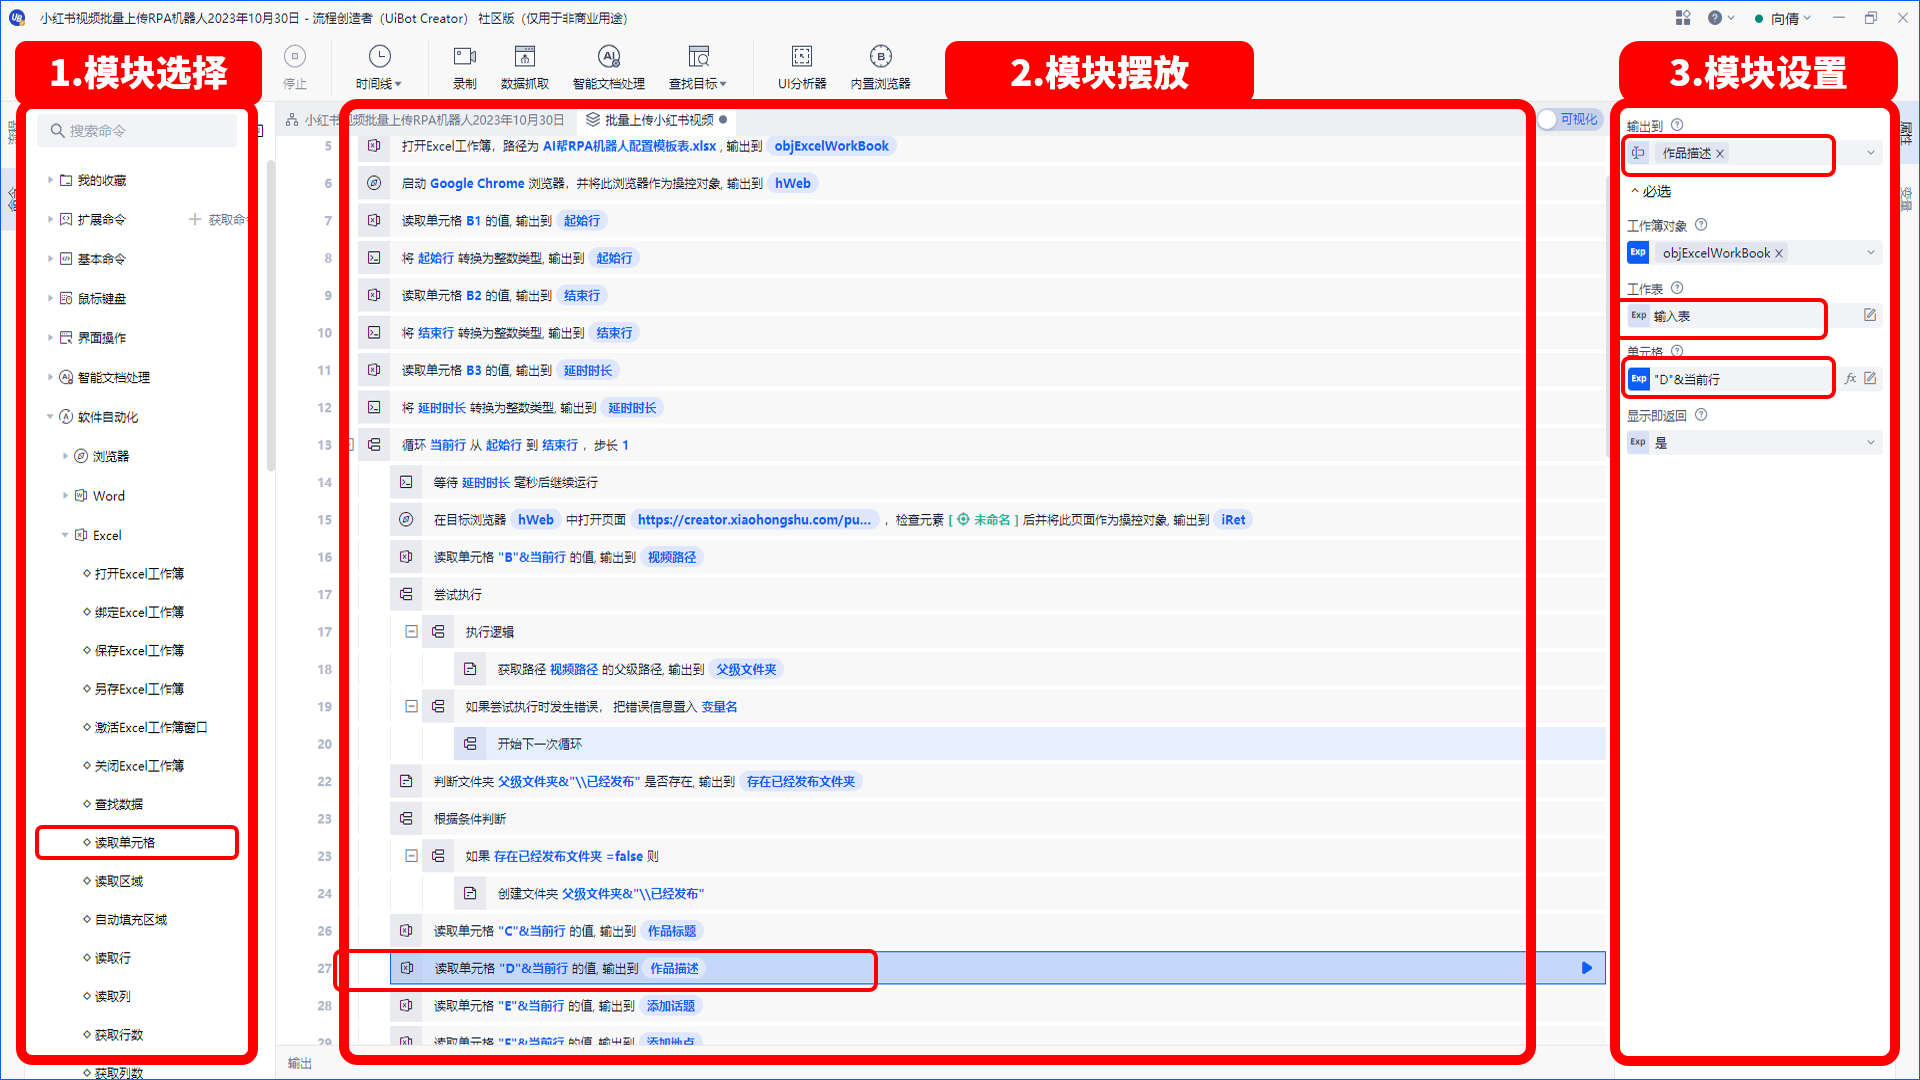This screenshot has height=1080, width=1920.
Task: Click the 根据条件判断 block icon
Action: (x=406, y=818)
